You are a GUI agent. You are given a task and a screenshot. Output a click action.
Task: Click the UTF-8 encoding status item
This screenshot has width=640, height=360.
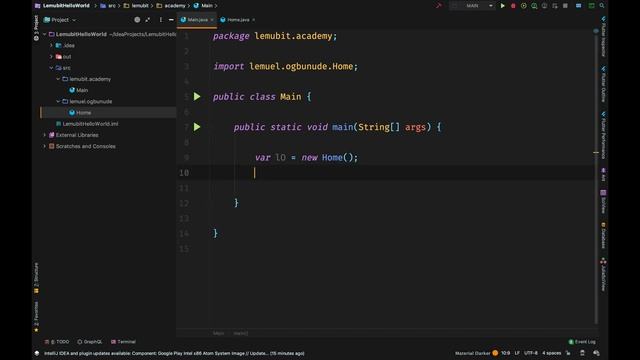click(x=531, y=353)
